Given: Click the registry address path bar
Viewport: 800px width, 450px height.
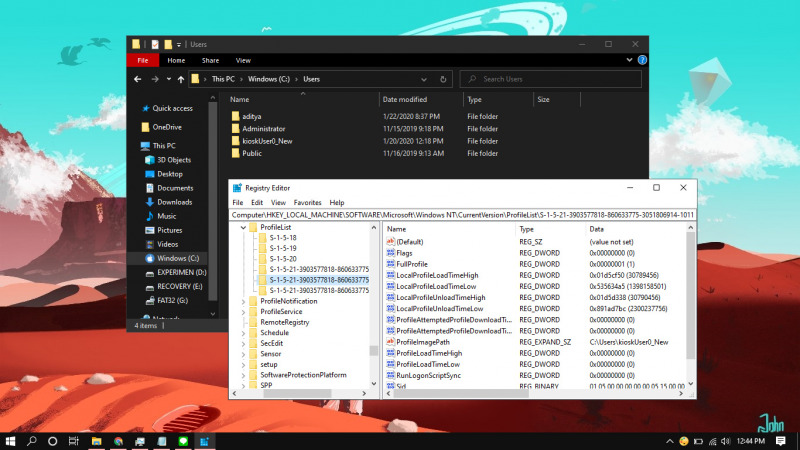Looking at the screenshot, I should pos(462,215).
